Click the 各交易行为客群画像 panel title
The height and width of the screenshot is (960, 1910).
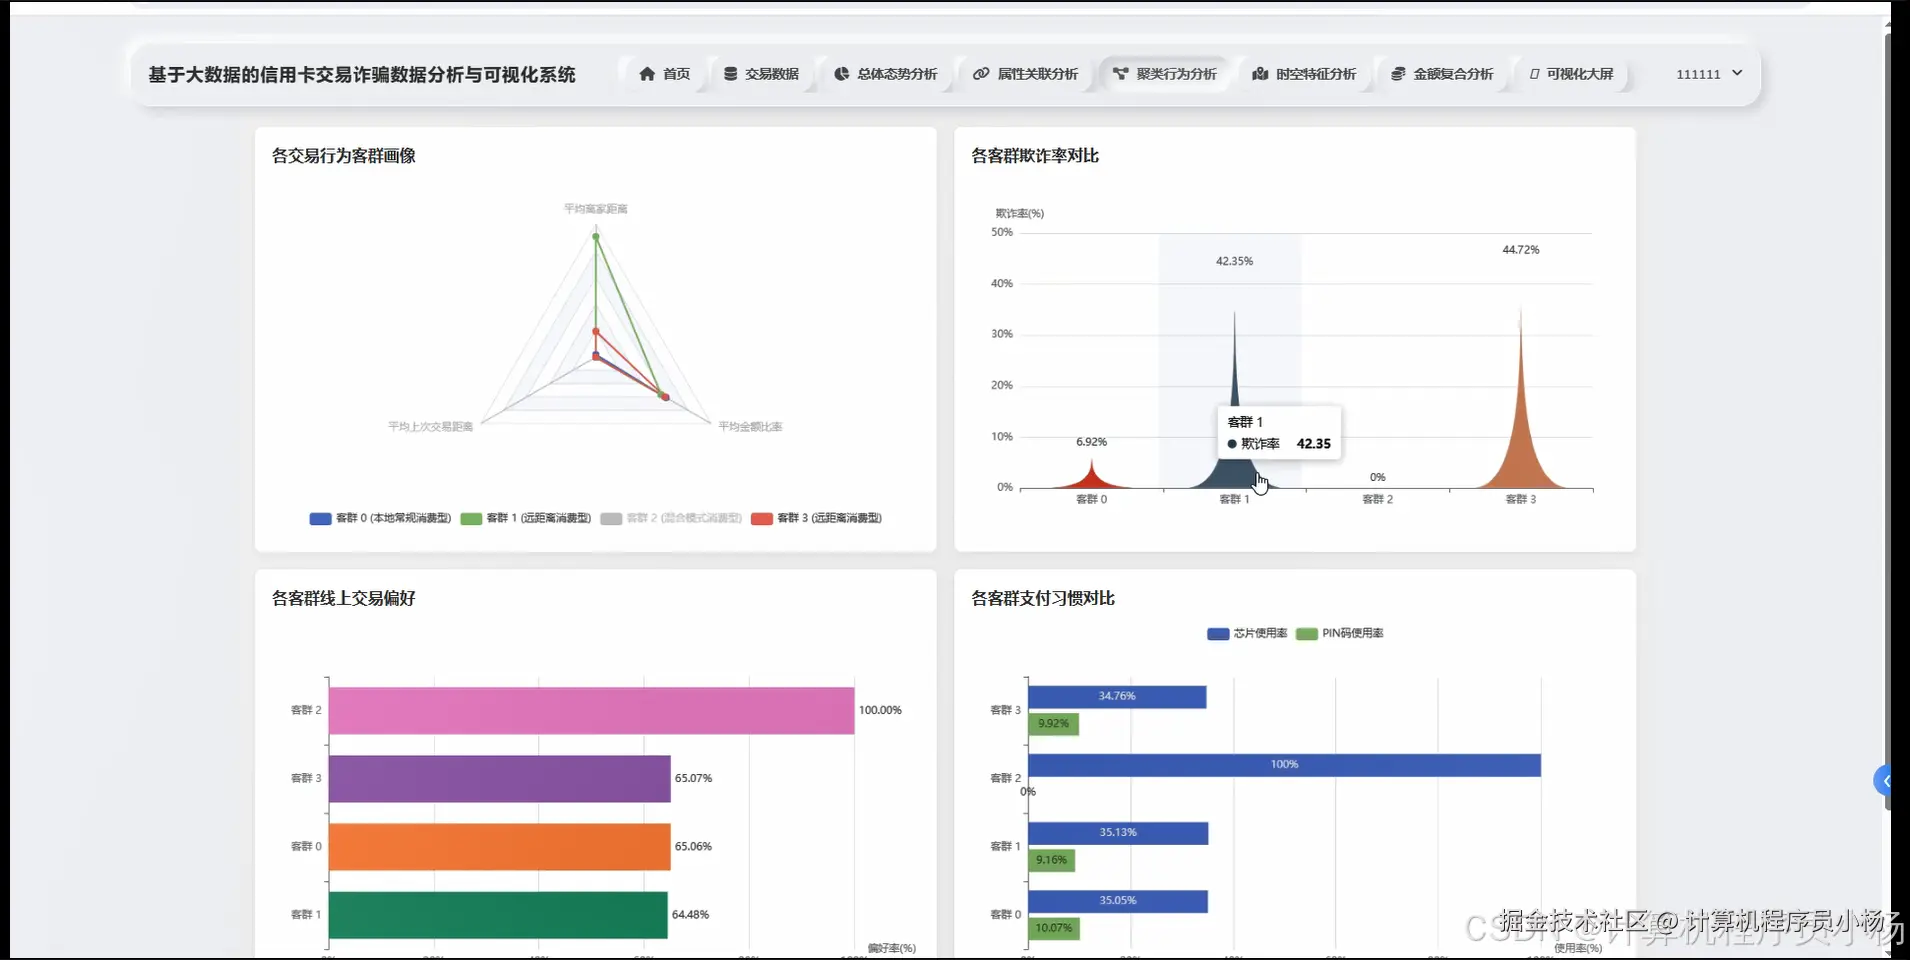[x=343, y=155]
